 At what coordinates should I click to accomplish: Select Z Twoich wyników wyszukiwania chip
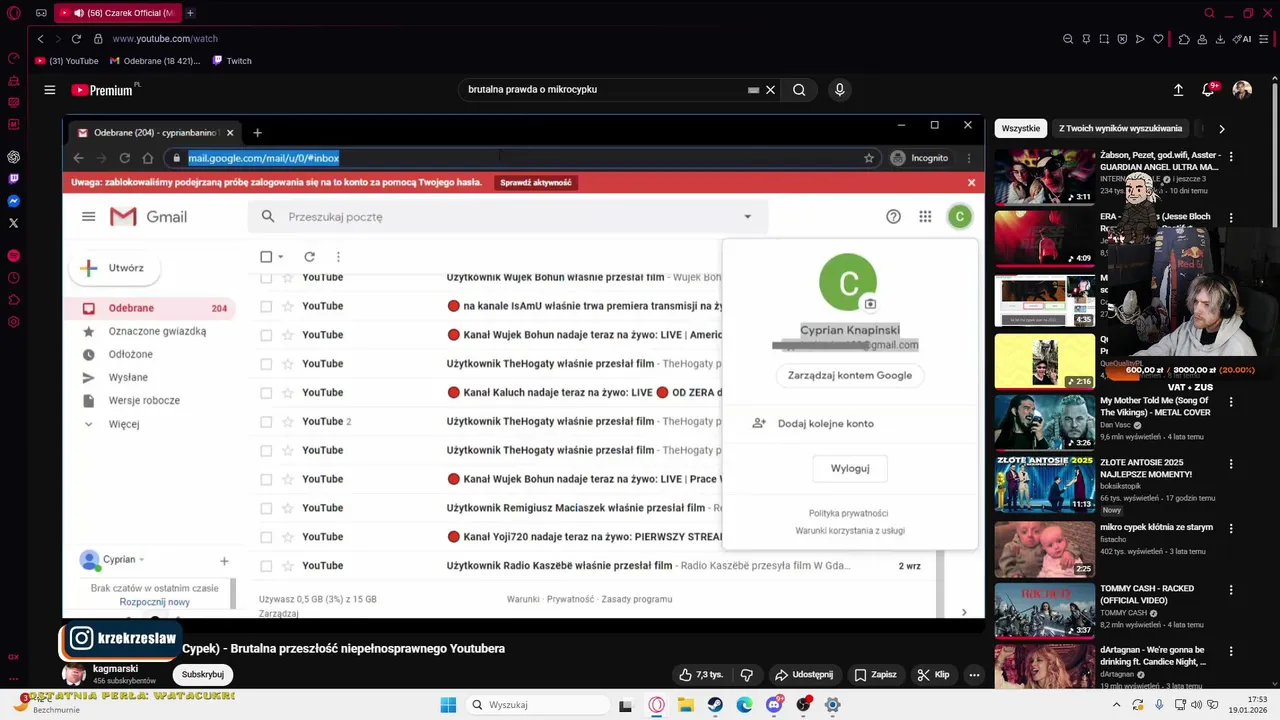click(1120, 129)
